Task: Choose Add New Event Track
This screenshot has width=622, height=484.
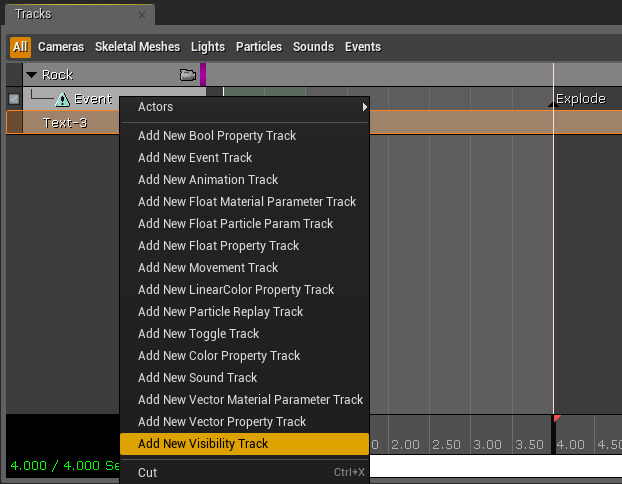Action: click(x=245, y=157)
